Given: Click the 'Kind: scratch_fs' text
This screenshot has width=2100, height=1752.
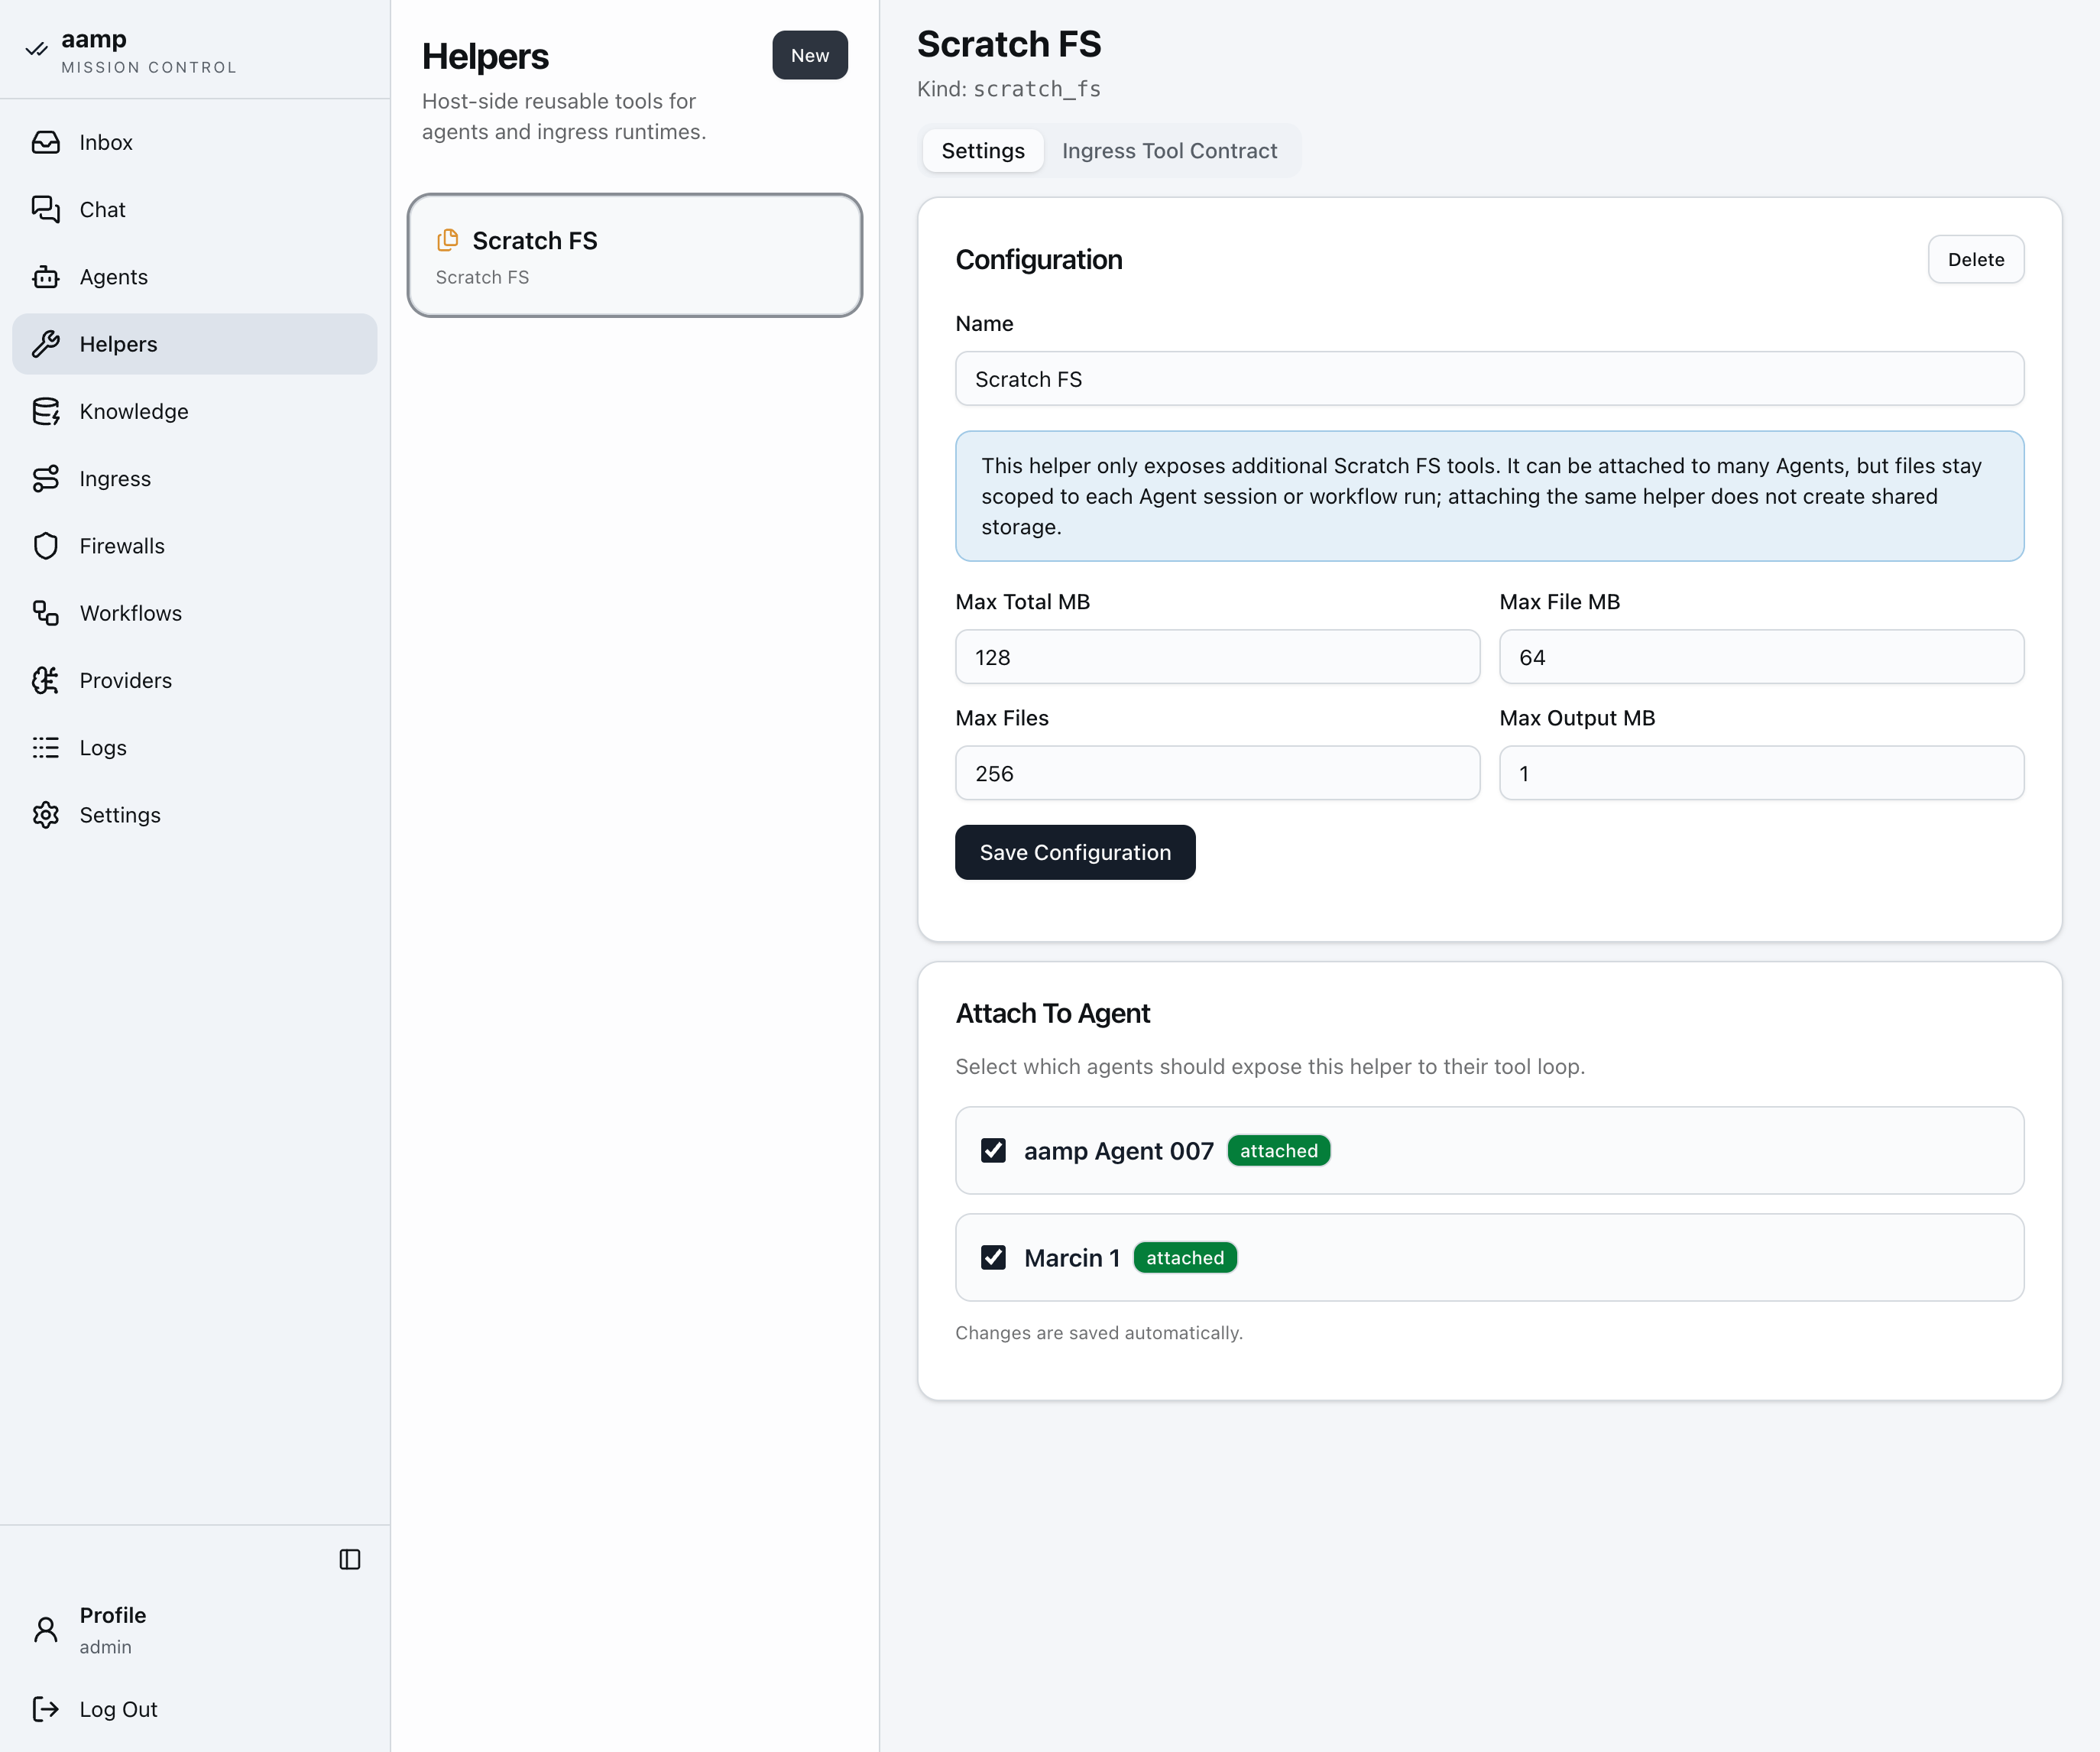Looking at the screenshot, I should (x=1008, y=89).
